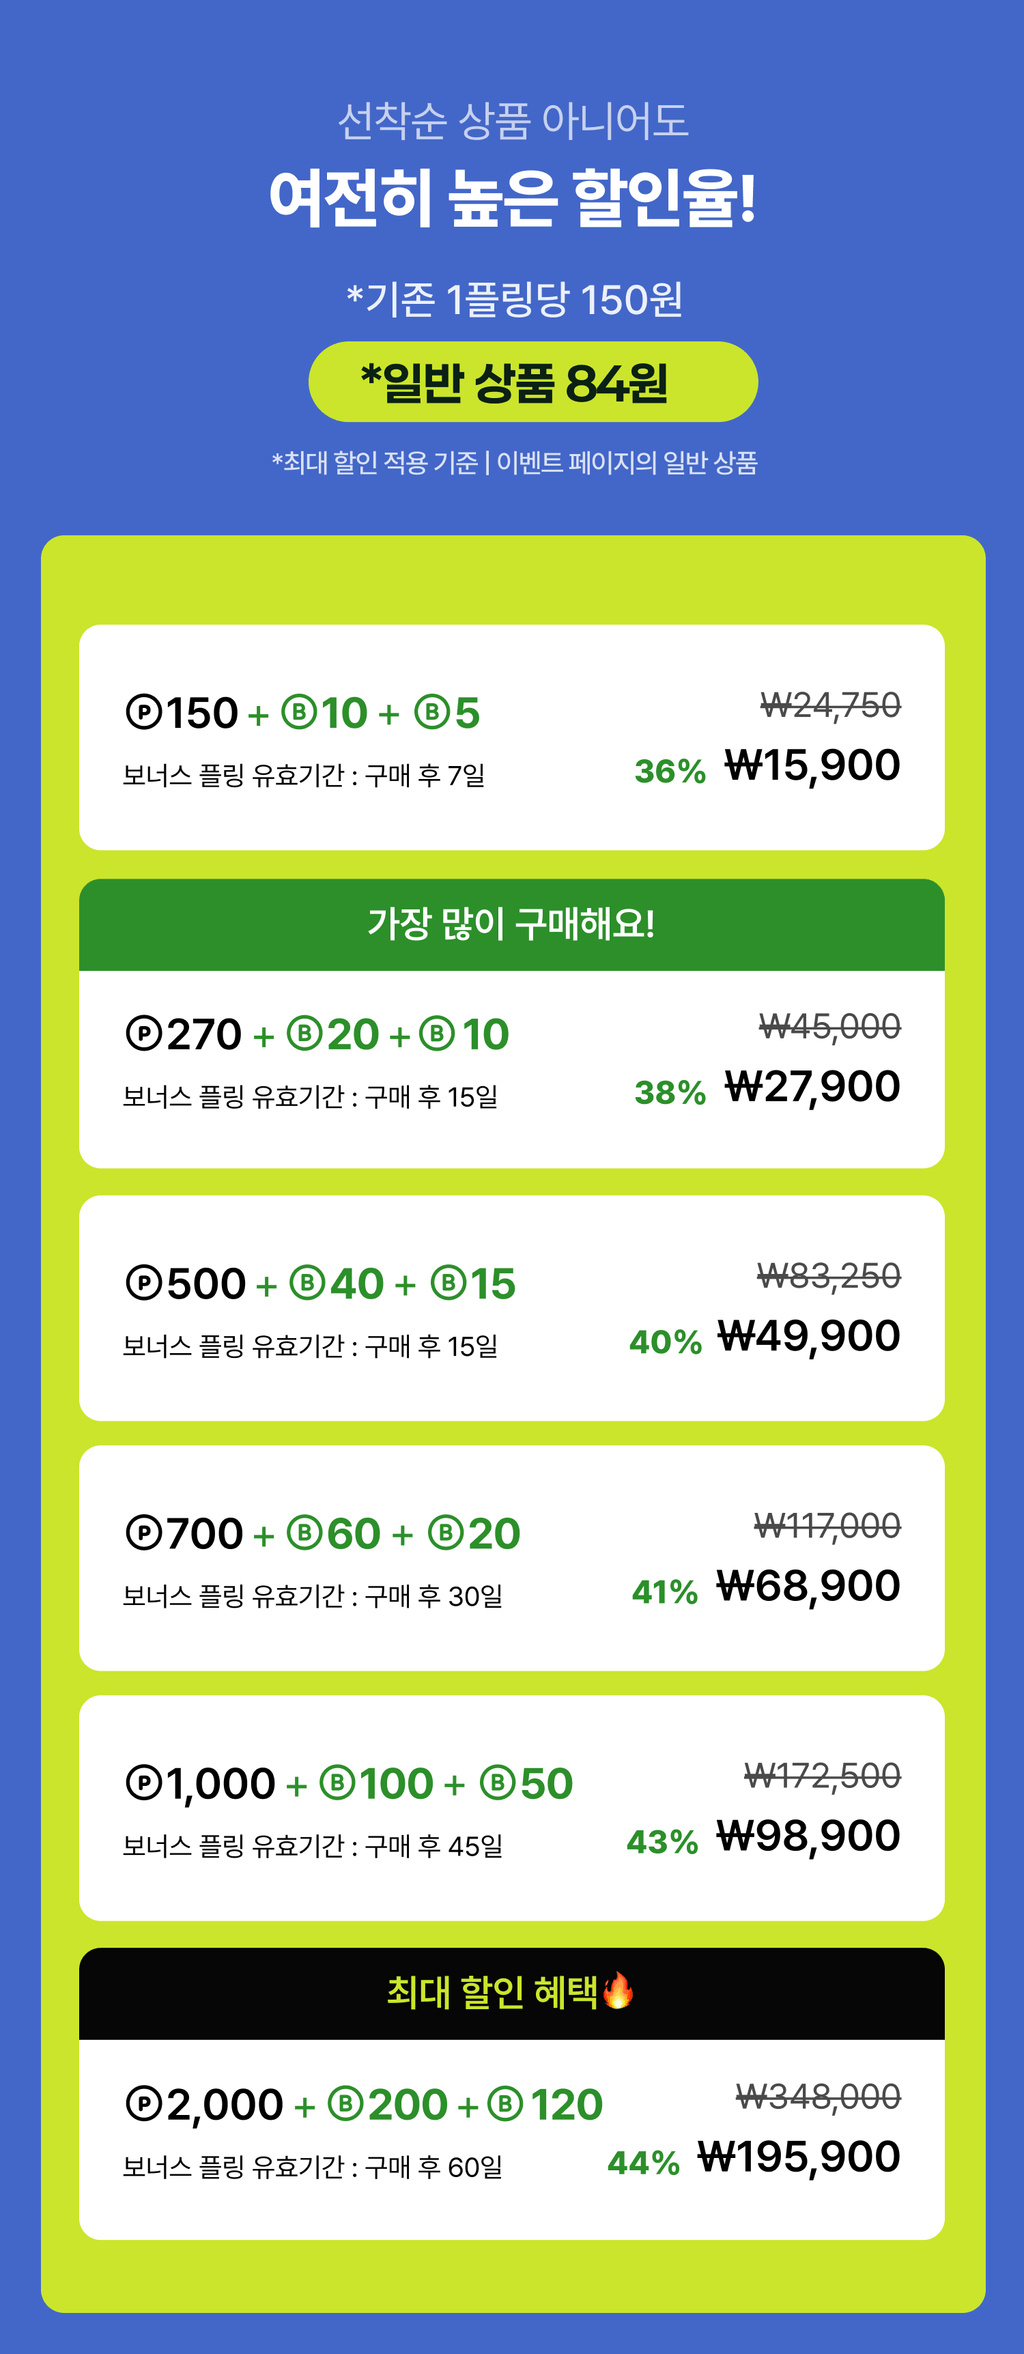Viewport: 1024px width, 2354px height.
Task: Click the P coin icon beside 150
Action: [143, 713]
